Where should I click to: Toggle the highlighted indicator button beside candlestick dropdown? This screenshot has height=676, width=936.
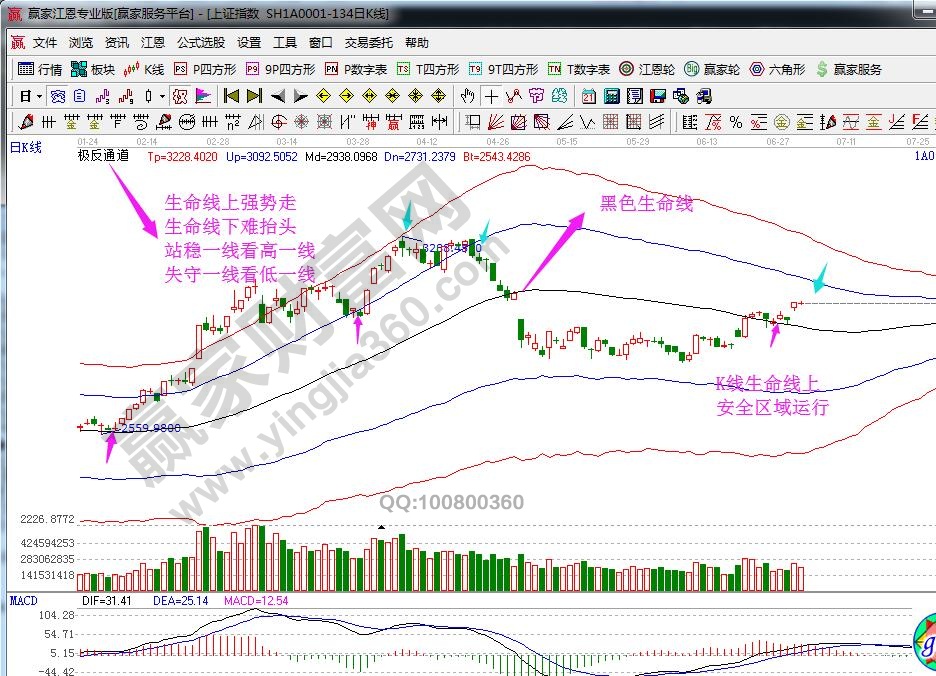point(180,97)
